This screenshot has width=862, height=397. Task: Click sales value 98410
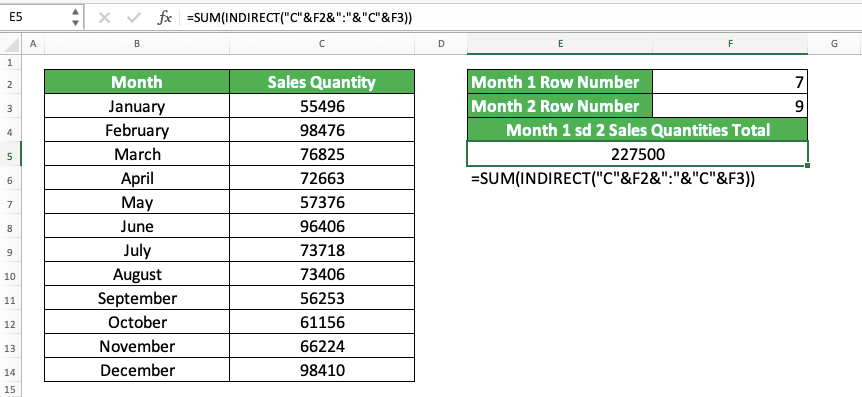tap(322, 370)
